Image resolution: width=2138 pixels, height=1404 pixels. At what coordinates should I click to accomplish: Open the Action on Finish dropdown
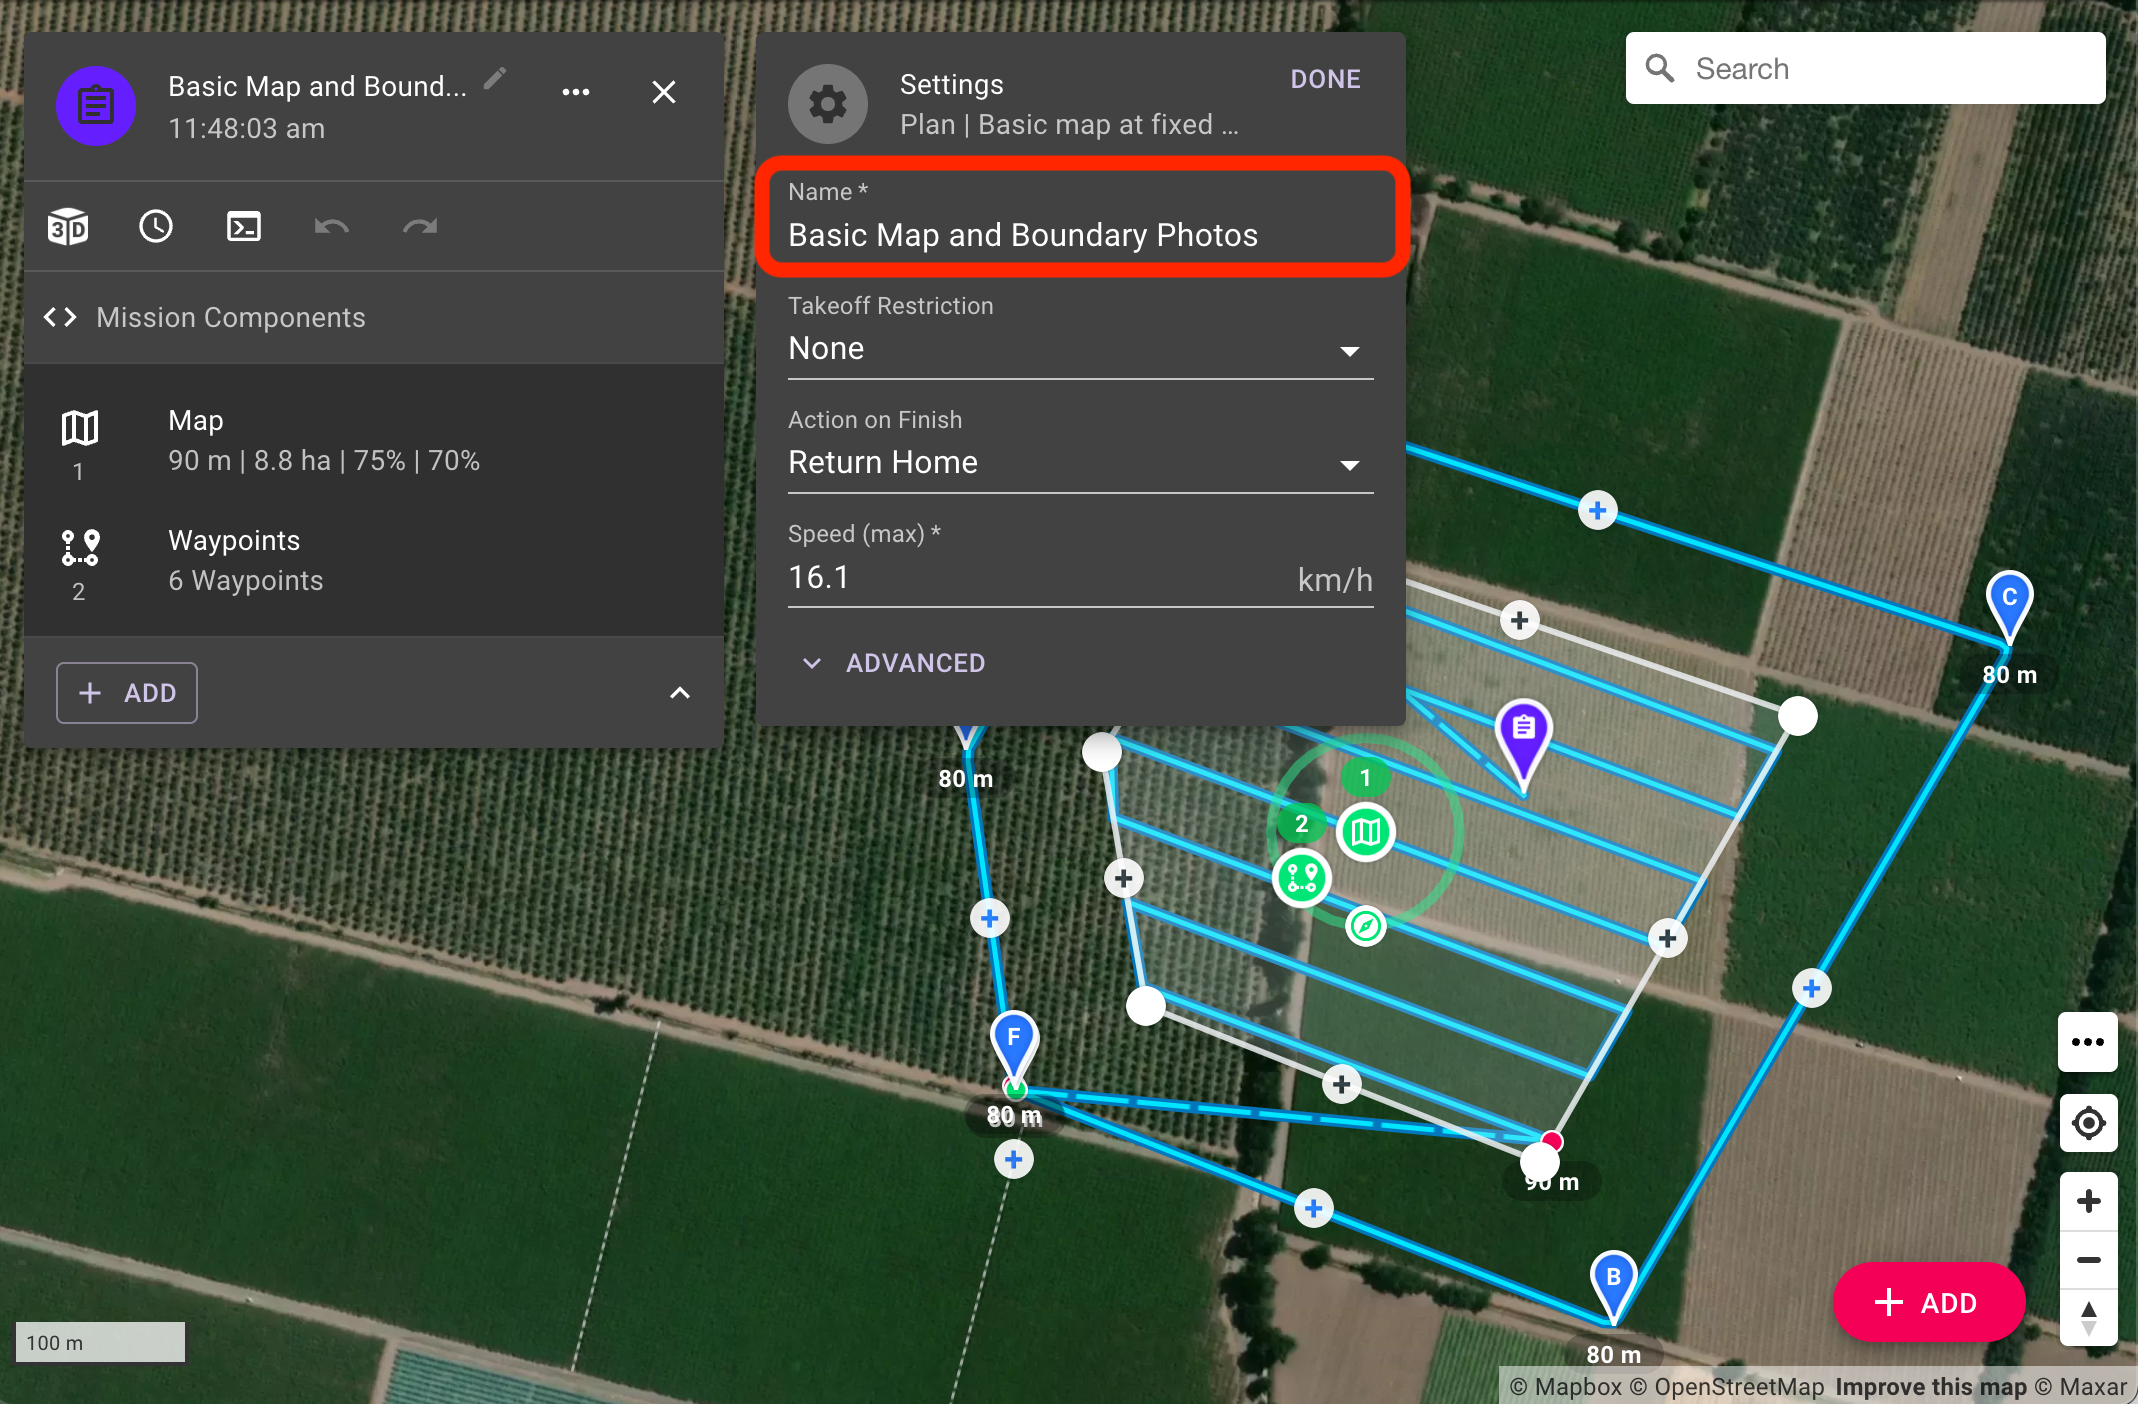pyautogui.click(x=1081, y=463)
